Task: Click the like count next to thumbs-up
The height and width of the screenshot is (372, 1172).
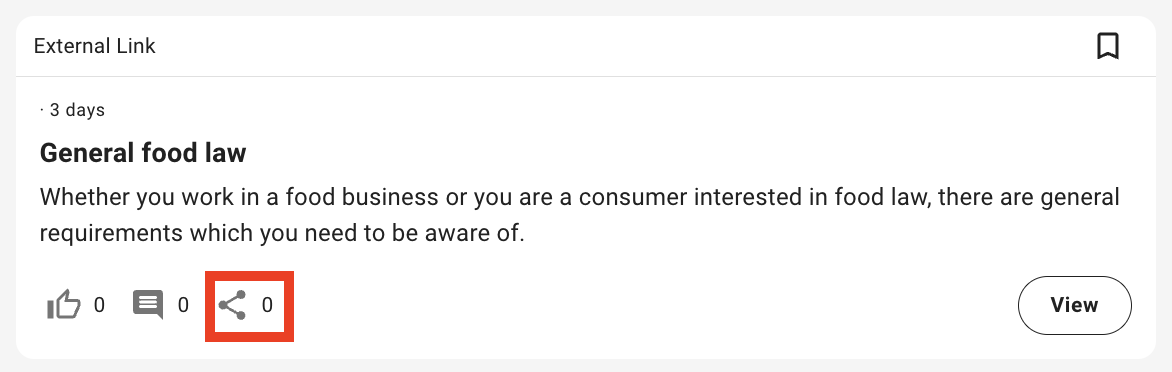Action: coord(99,305)
